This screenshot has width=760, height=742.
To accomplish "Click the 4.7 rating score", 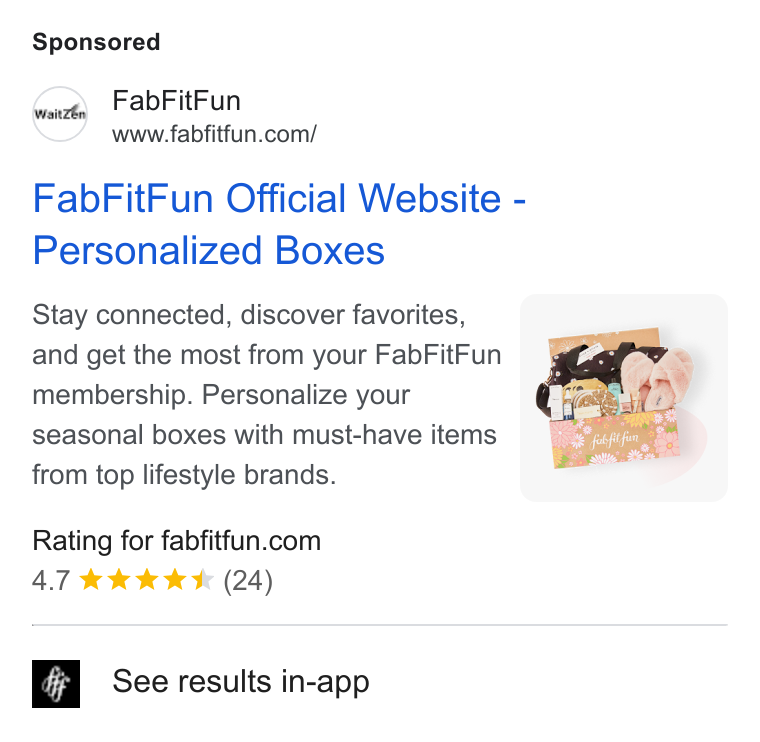I will click(51, 580).
